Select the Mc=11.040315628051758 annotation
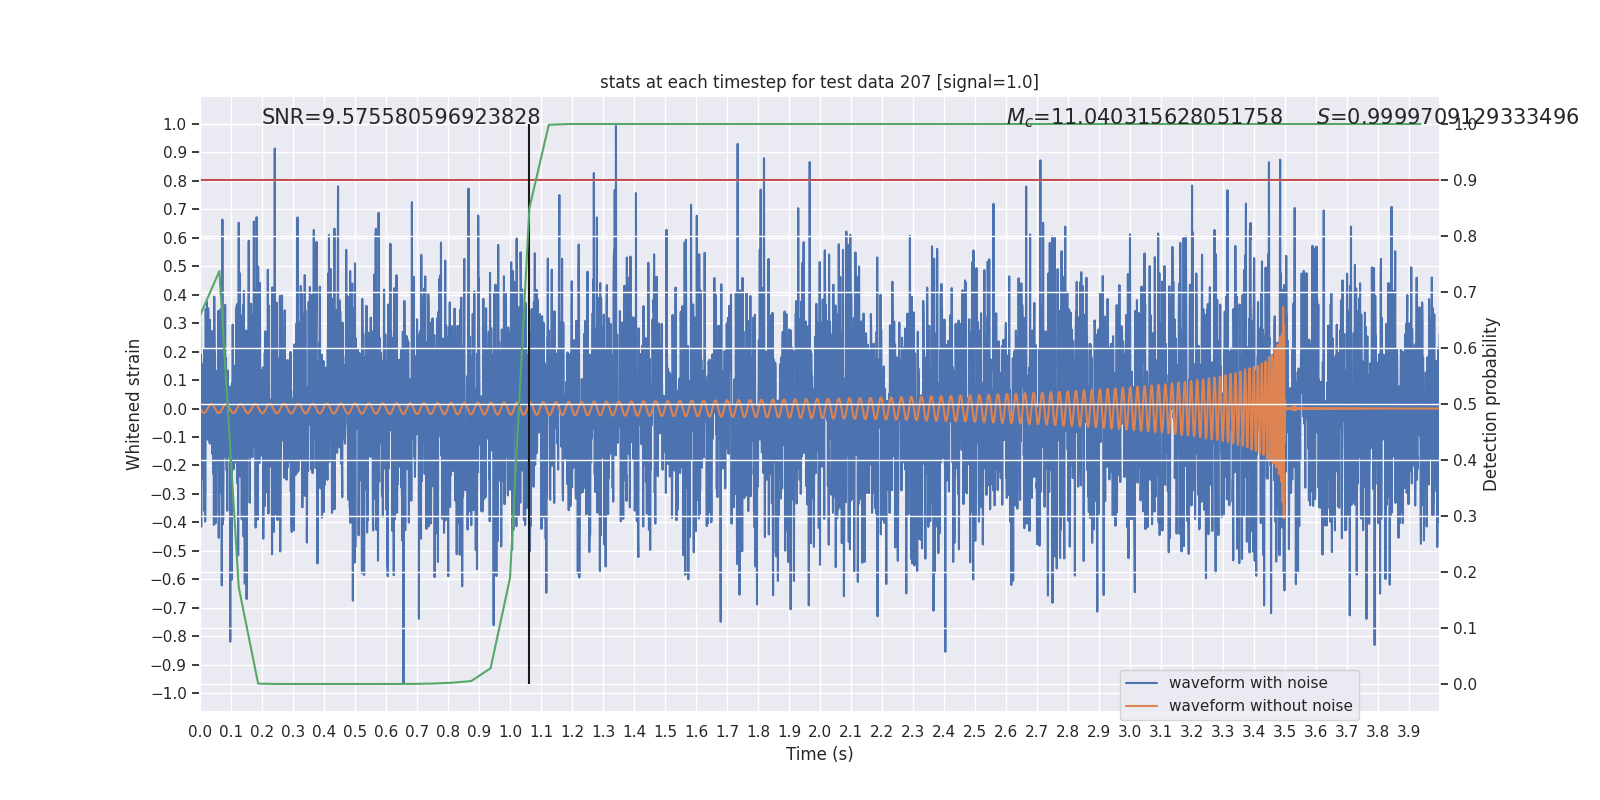 [1144, 117]
